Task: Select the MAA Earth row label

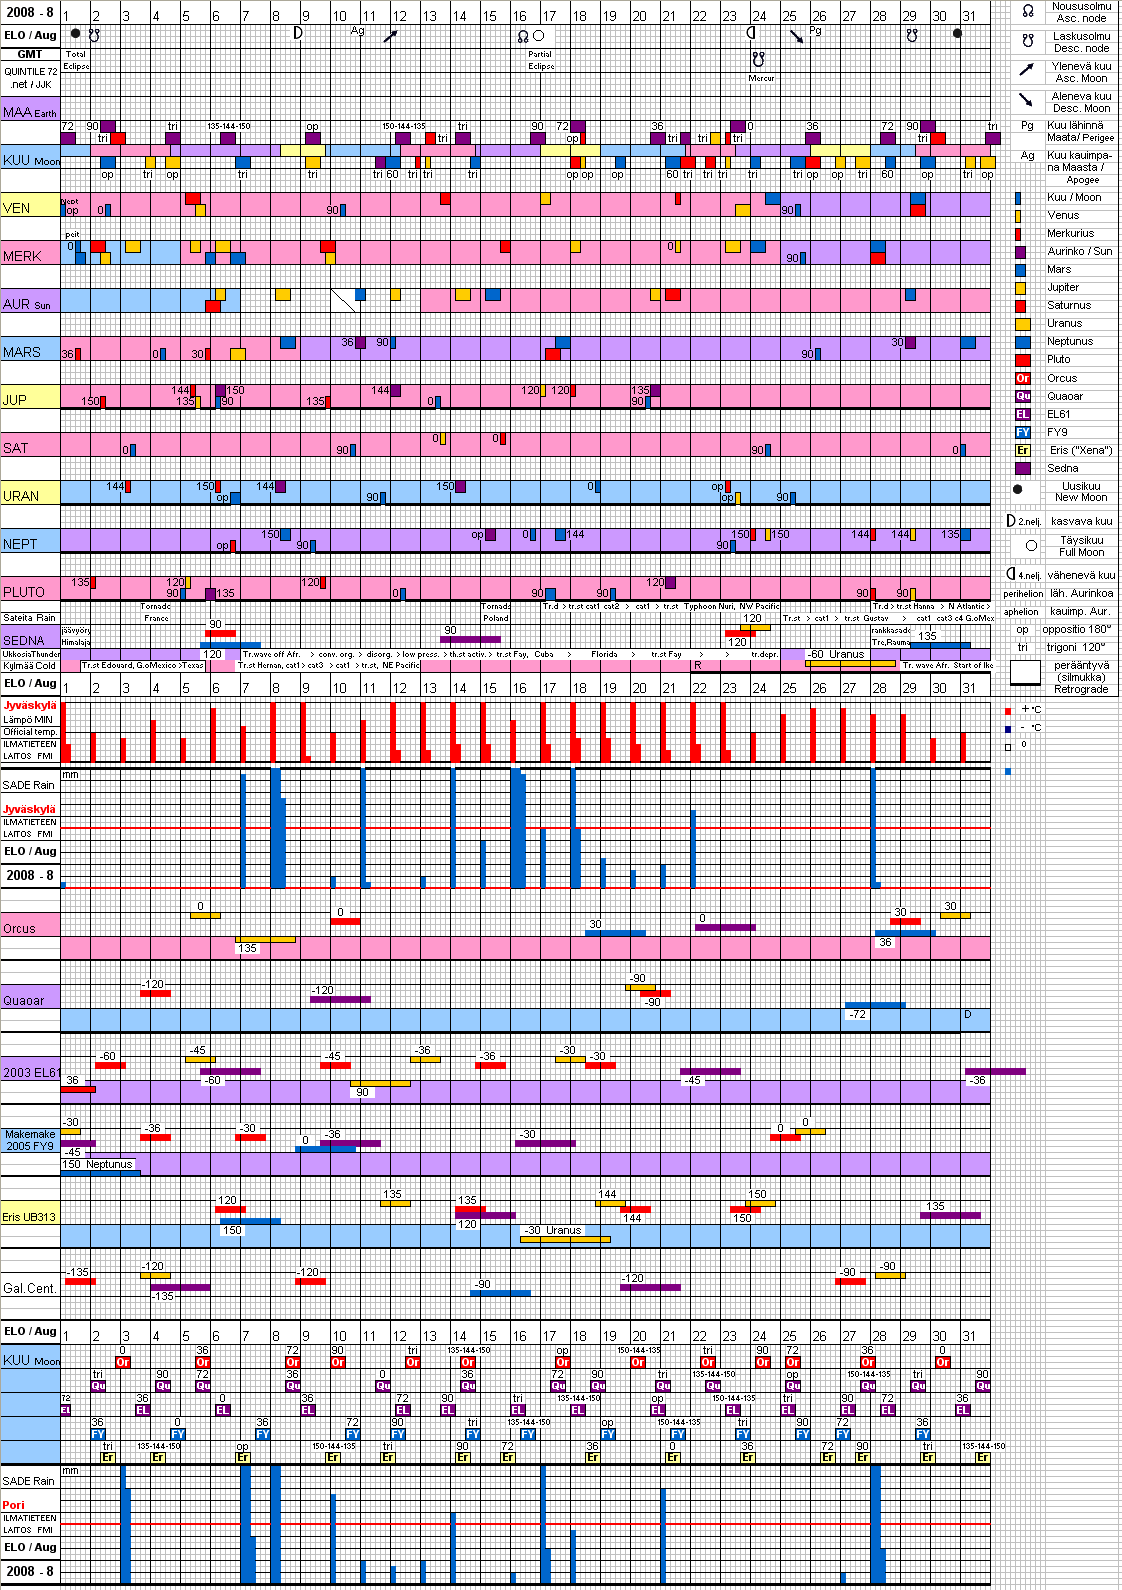Action: (30, 112)
